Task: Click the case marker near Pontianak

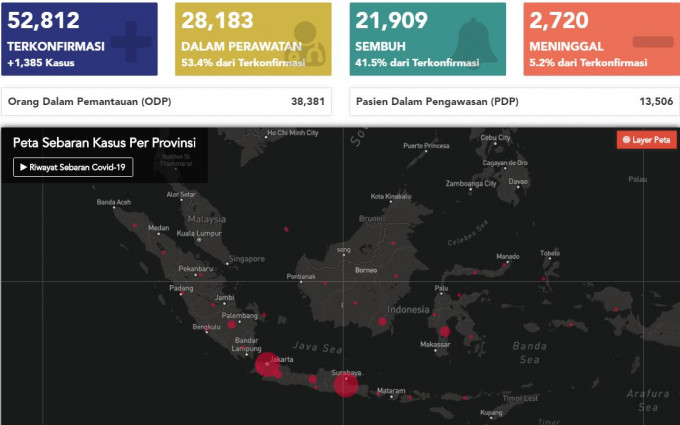Action: (x=325, y=282)
